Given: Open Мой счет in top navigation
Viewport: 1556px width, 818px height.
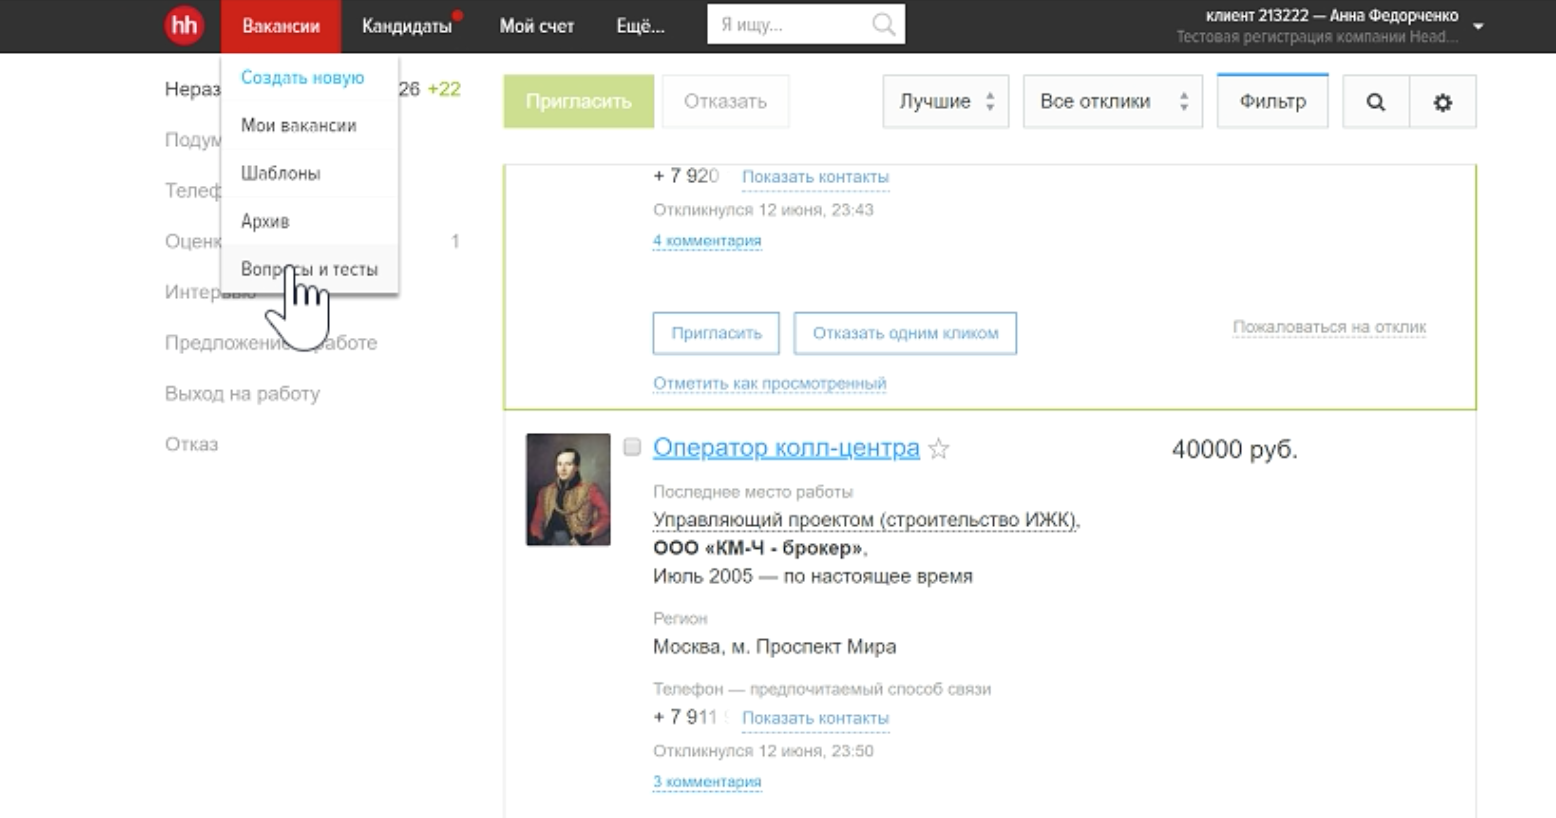Looking at the screenshot, I should pos(536,26).
